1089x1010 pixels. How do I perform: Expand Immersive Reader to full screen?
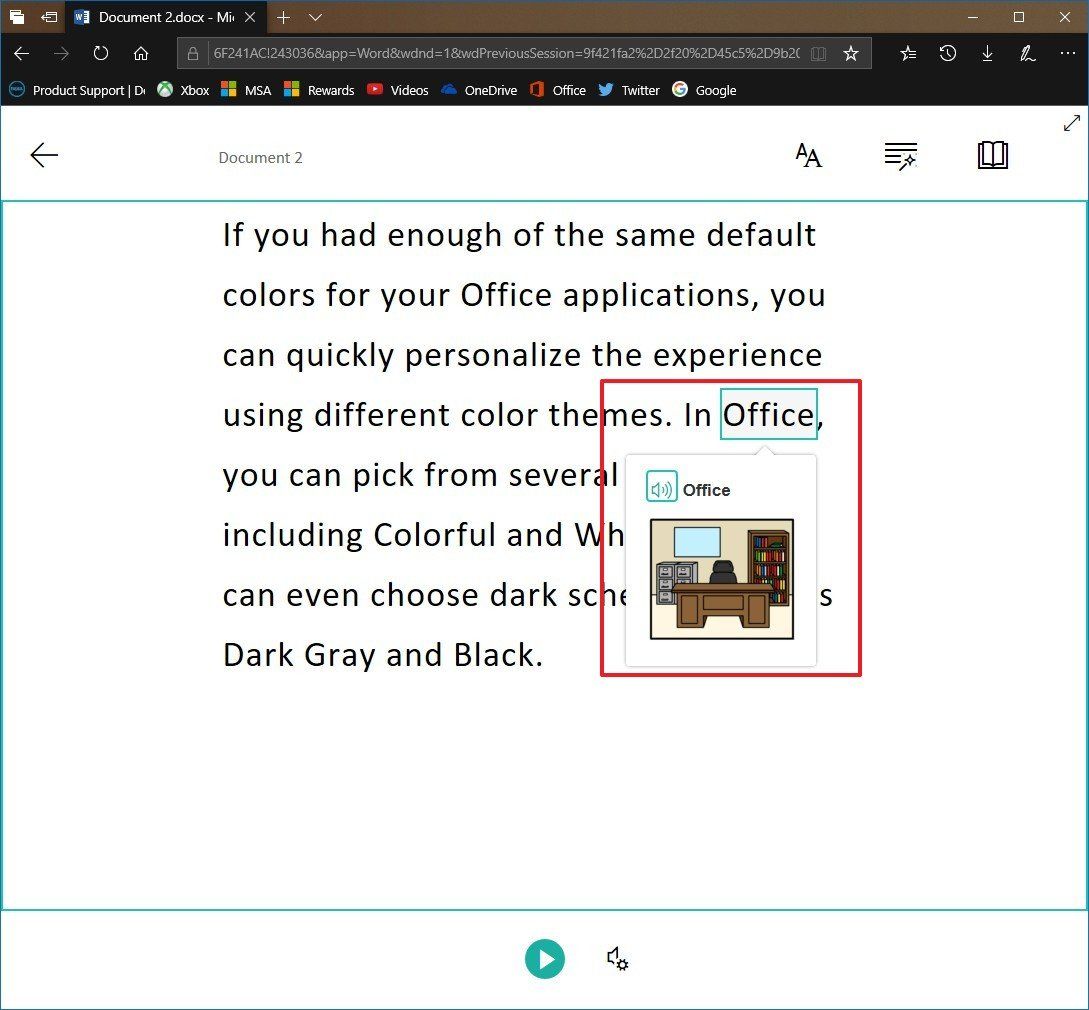pyautogui.click(x=1072, y=122)
